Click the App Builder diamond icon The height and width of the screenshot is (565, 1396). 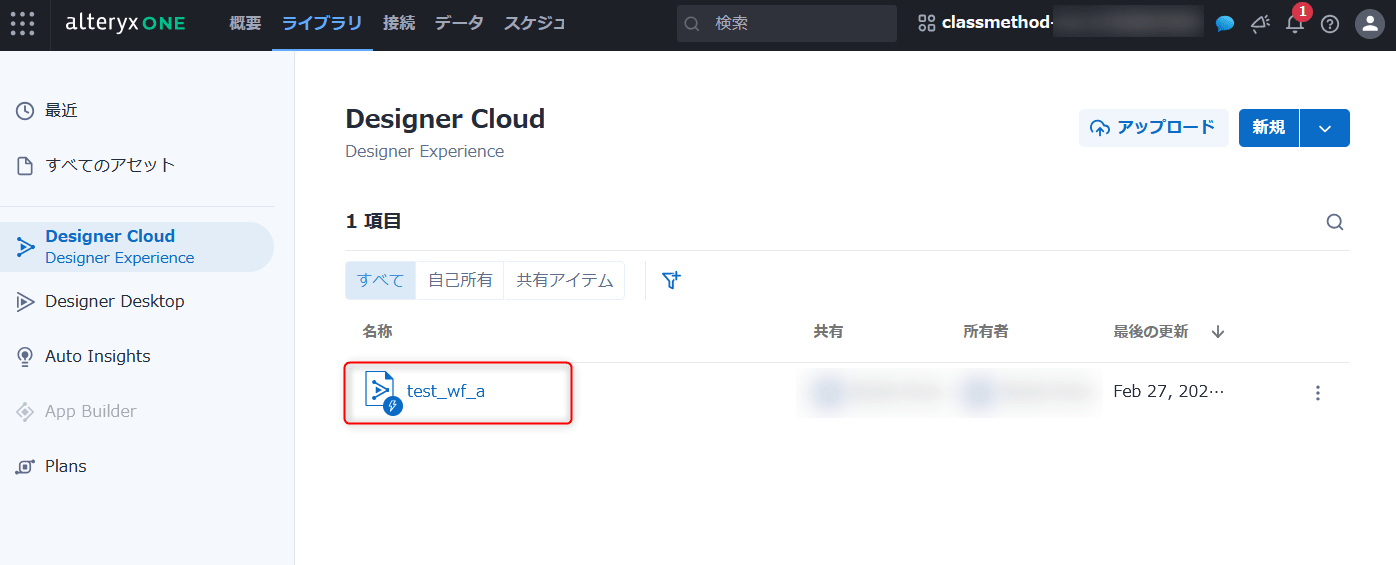(25, 411)
